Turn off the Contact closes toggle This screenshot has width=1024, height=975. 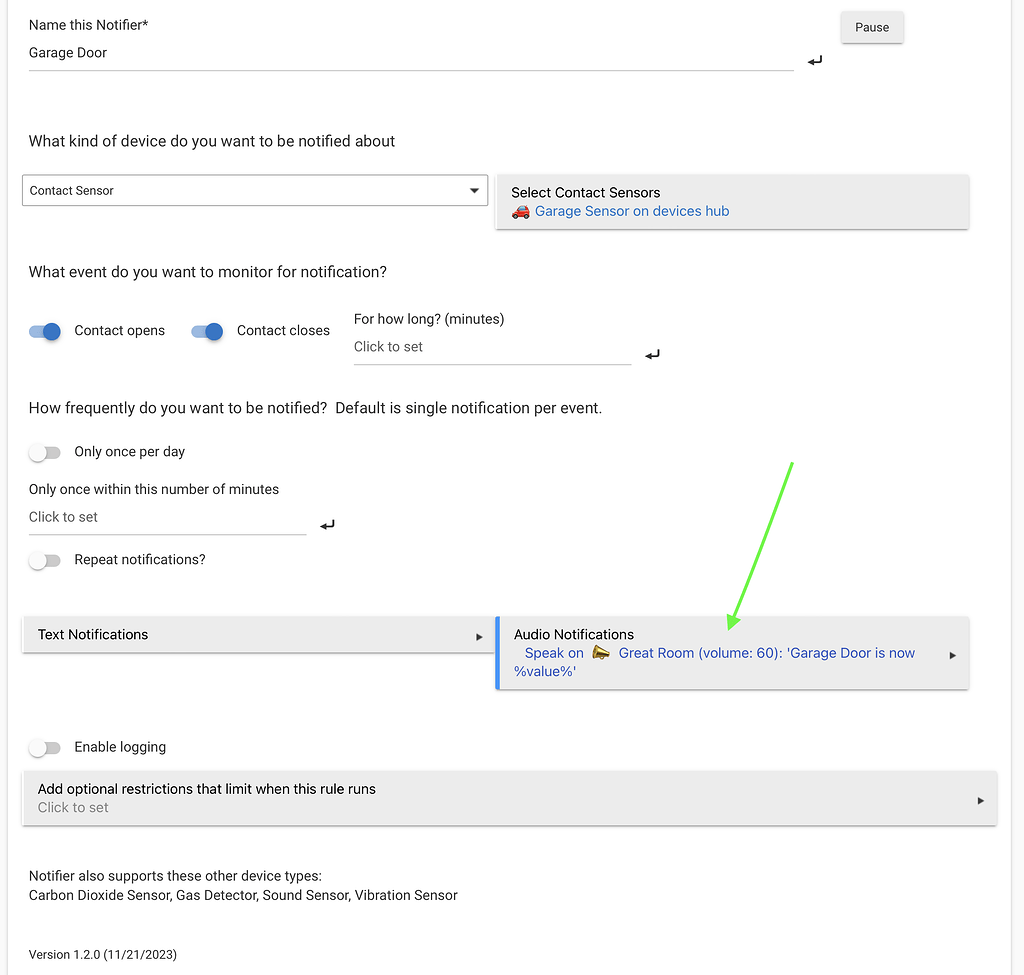[206, 330]
